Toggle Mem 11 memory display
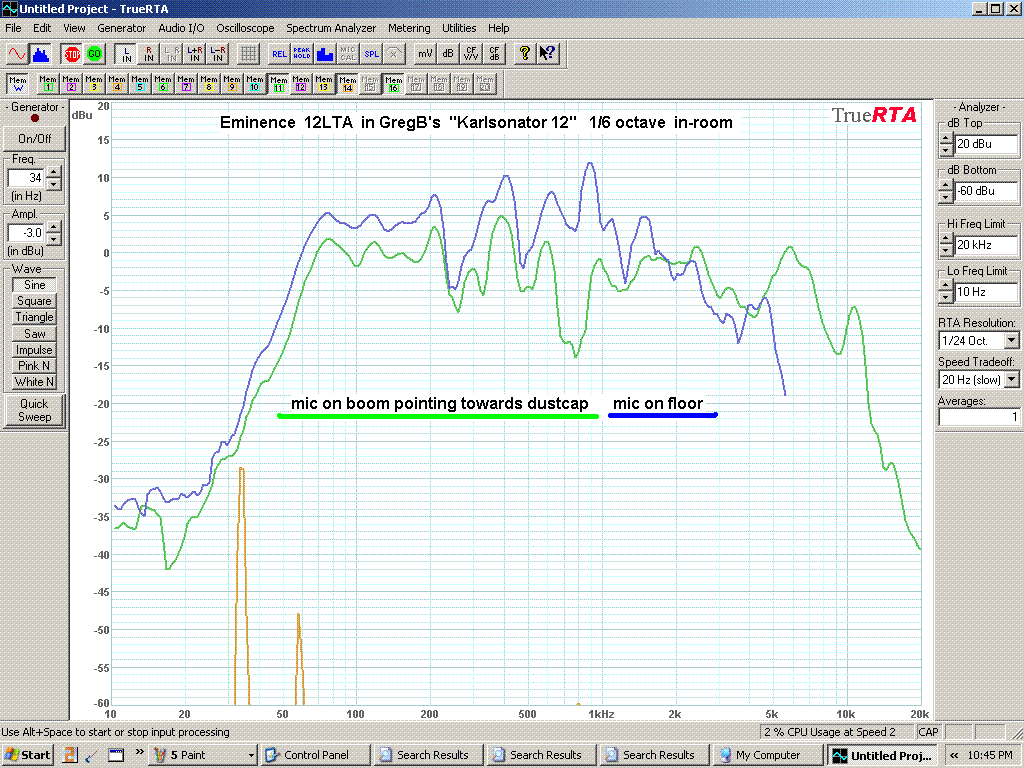Viewport: 1024px width, 768px height. coord(278,84)
